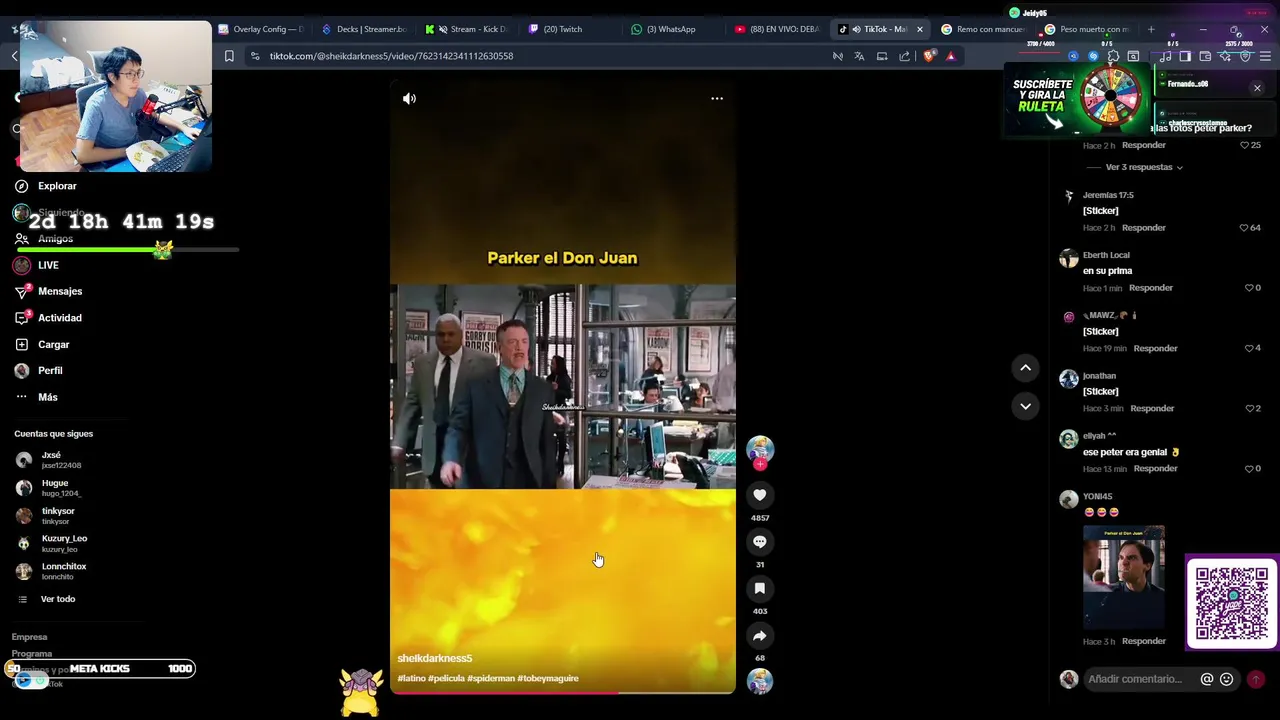Bookmark page with address bar icon

(x=229, y=56)
